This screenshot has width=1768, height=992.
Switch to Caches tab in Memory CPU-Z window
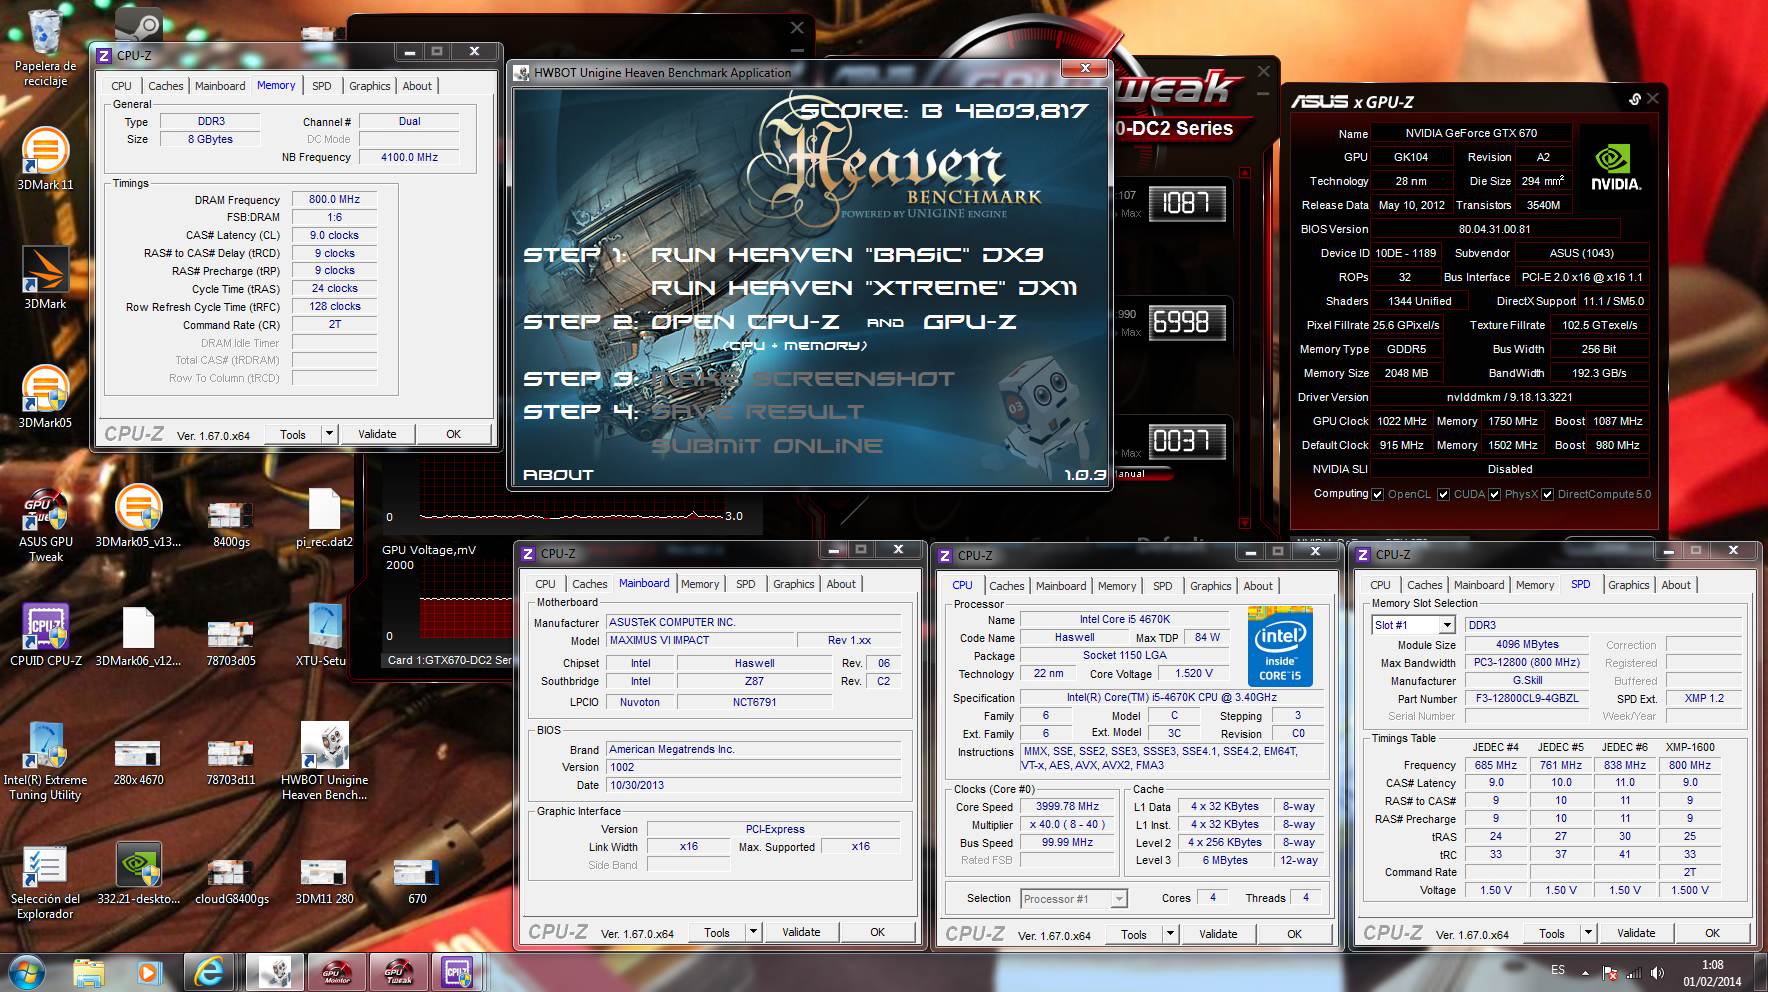click(165, 86)
